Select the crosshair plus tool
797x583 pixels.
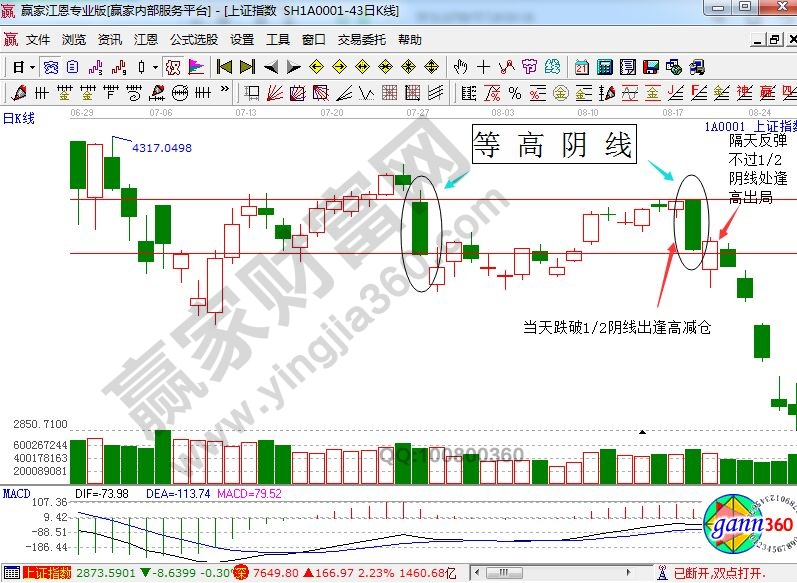click(x=483, y=67)
